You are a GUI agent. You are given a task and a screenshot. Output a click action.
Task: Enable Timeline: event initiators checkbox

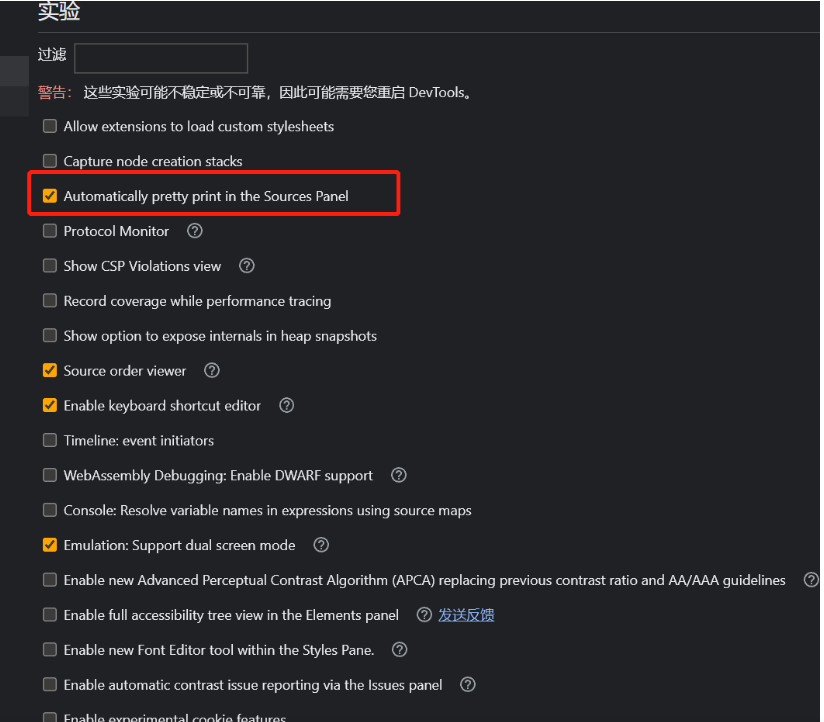pos(50,440)
